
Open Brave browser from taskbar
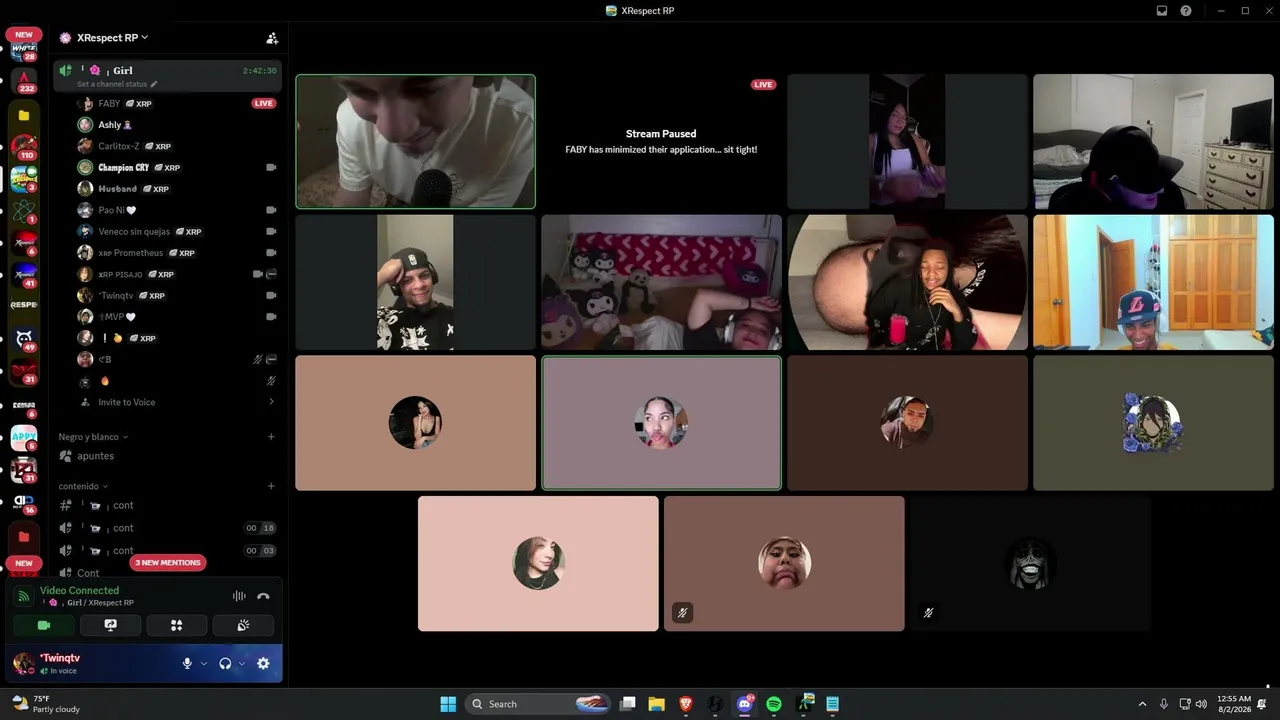click(x=686, y=704)
